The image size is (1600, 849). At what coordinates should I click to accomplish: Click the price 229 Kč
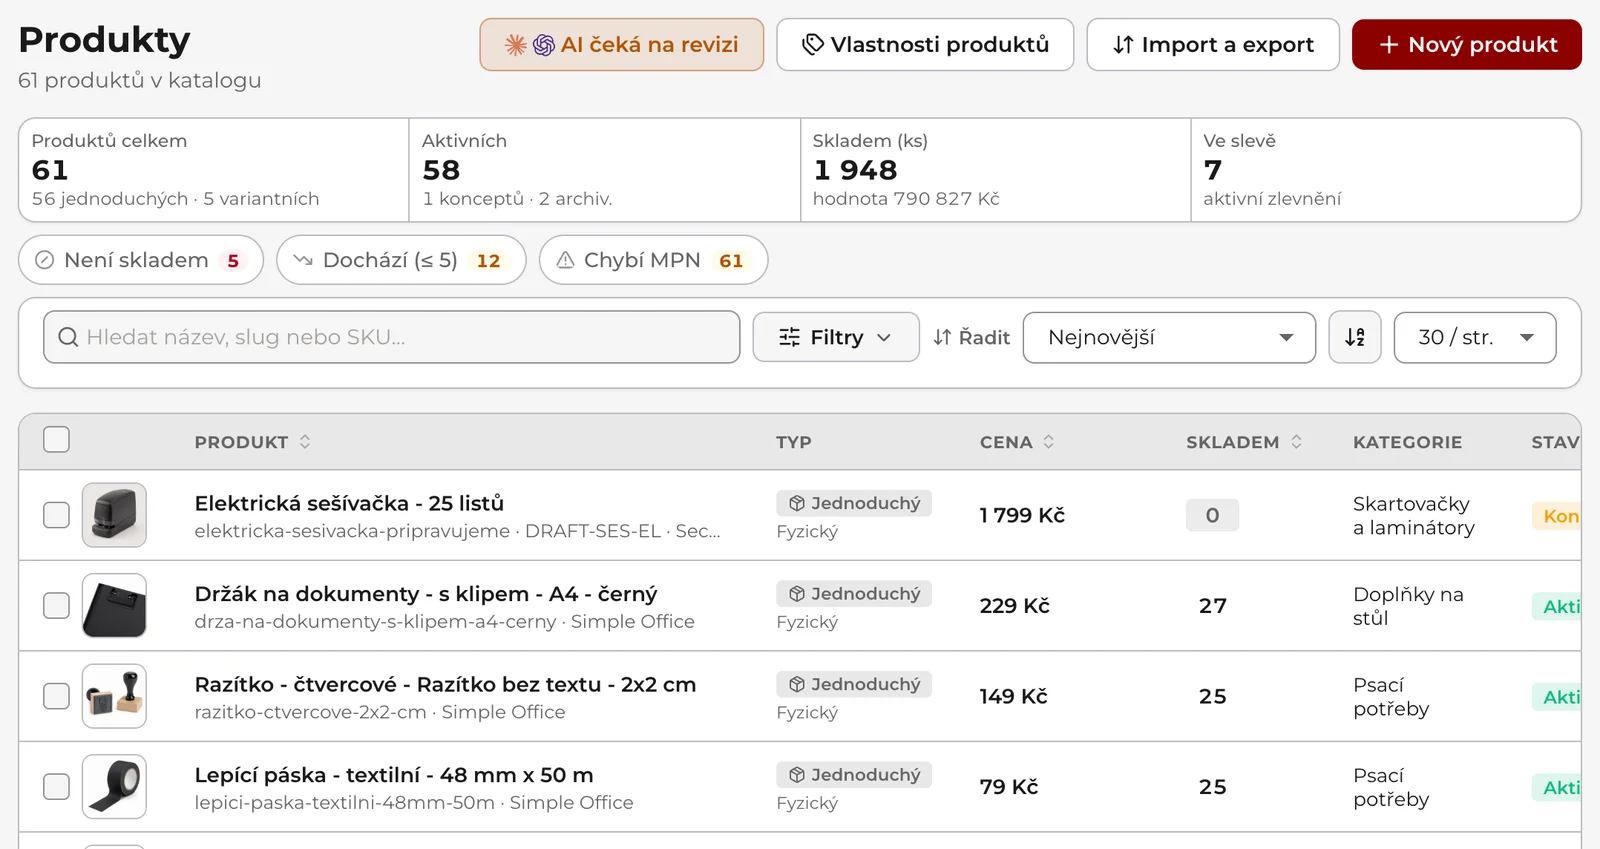tap(1014, 606)
